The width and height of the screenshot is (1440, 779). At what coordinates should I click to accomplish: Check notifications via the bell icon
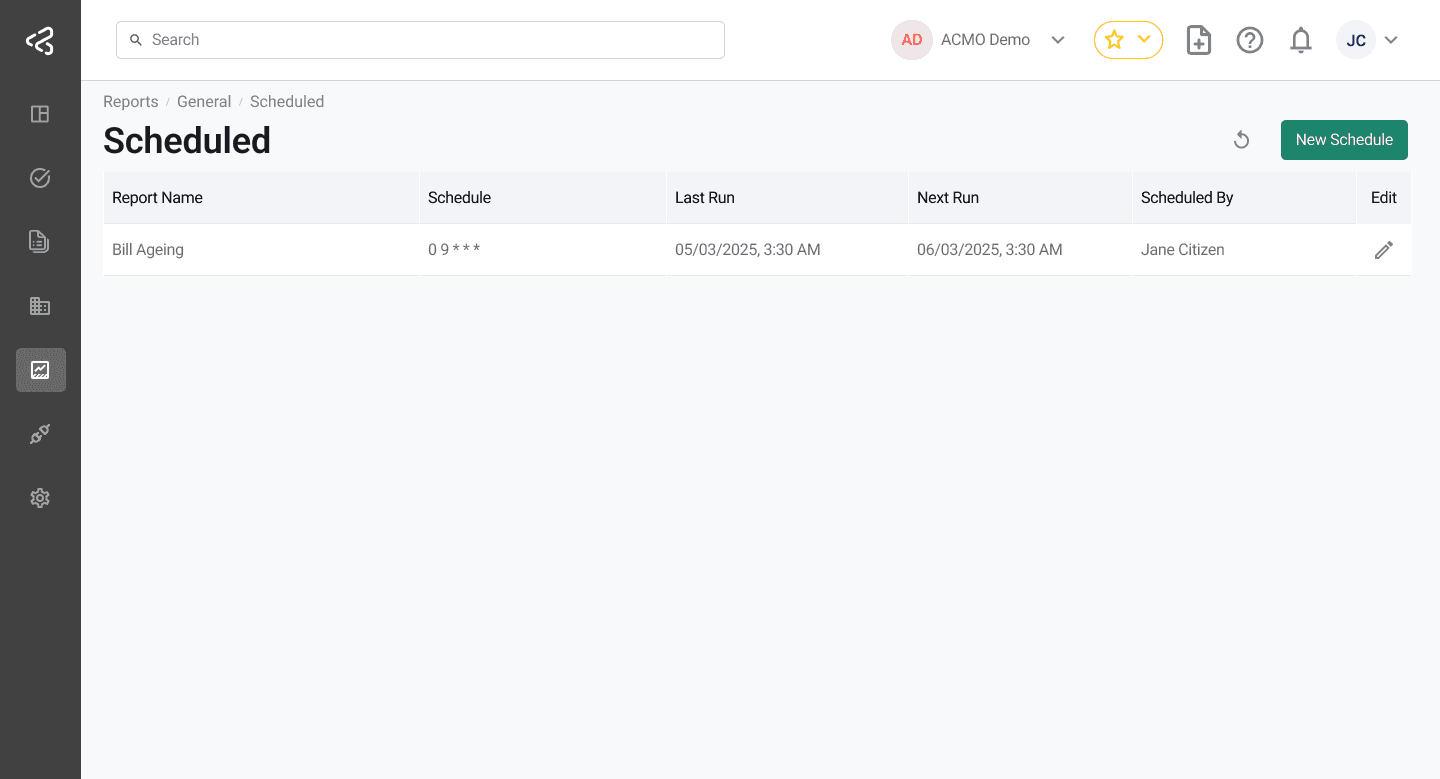coord(1300,40)
